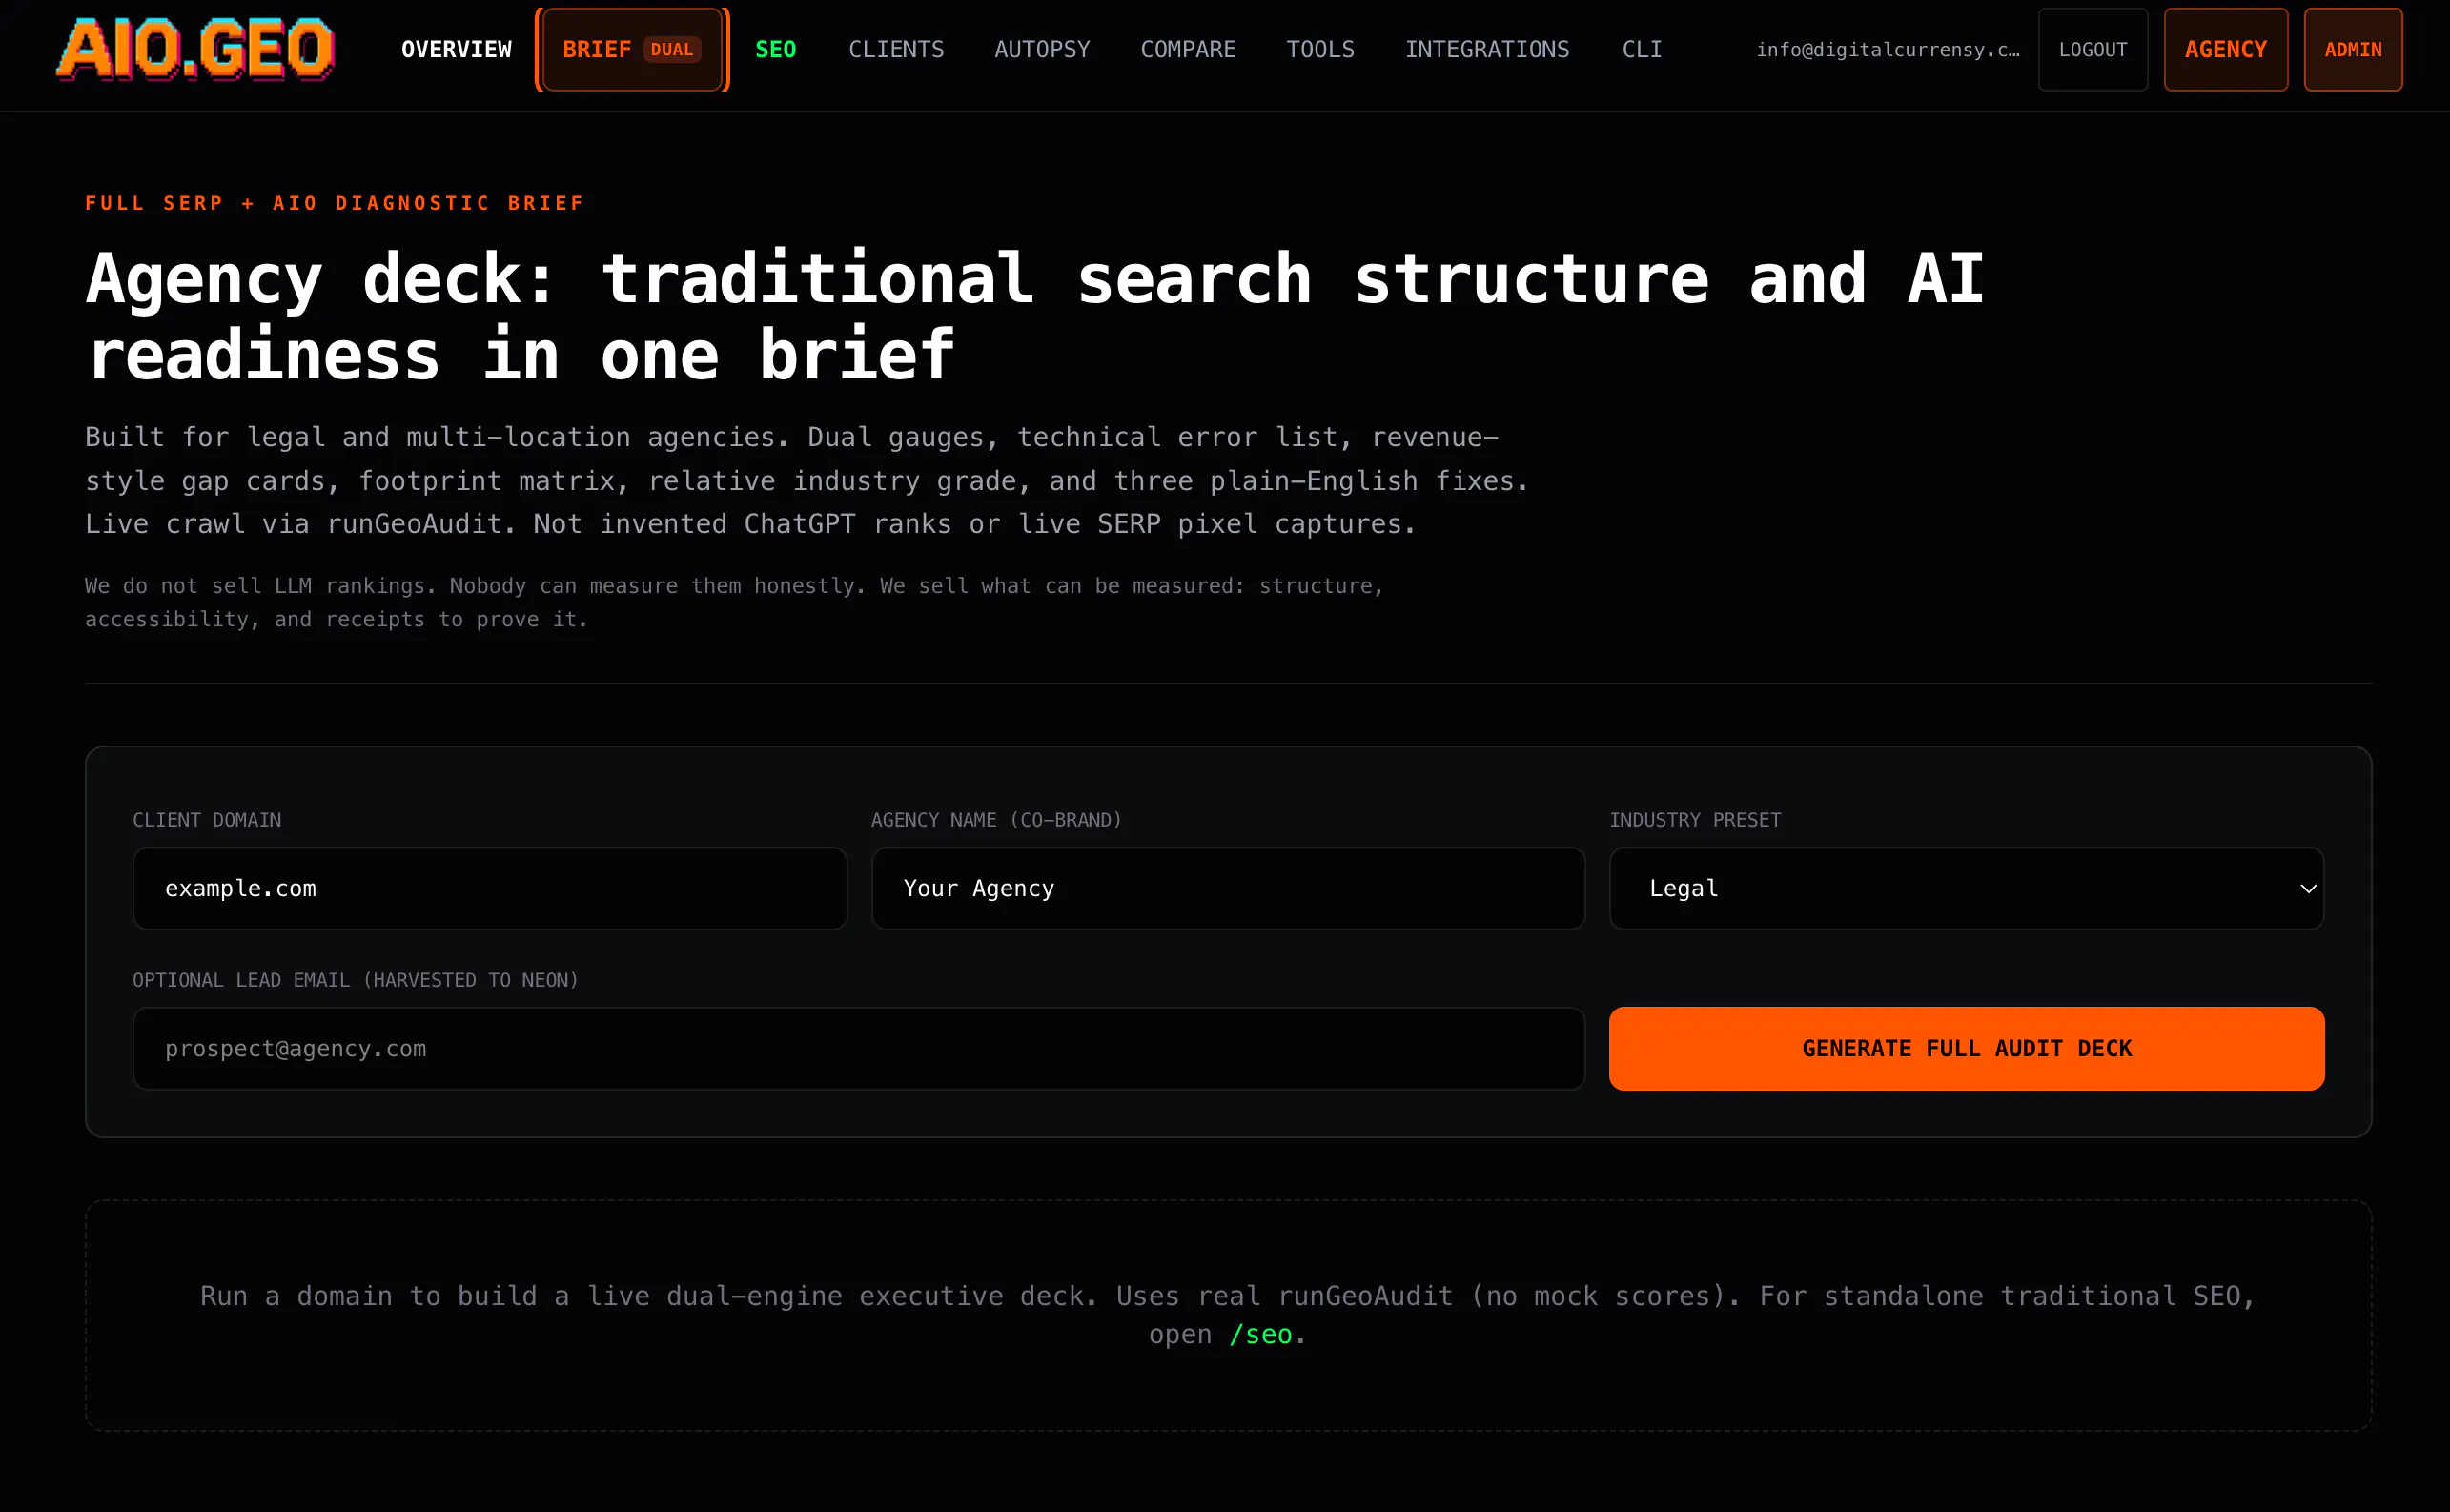The image size is (2450, 1512).
Task: Click the Admin button
Action: click(2352, 49)
